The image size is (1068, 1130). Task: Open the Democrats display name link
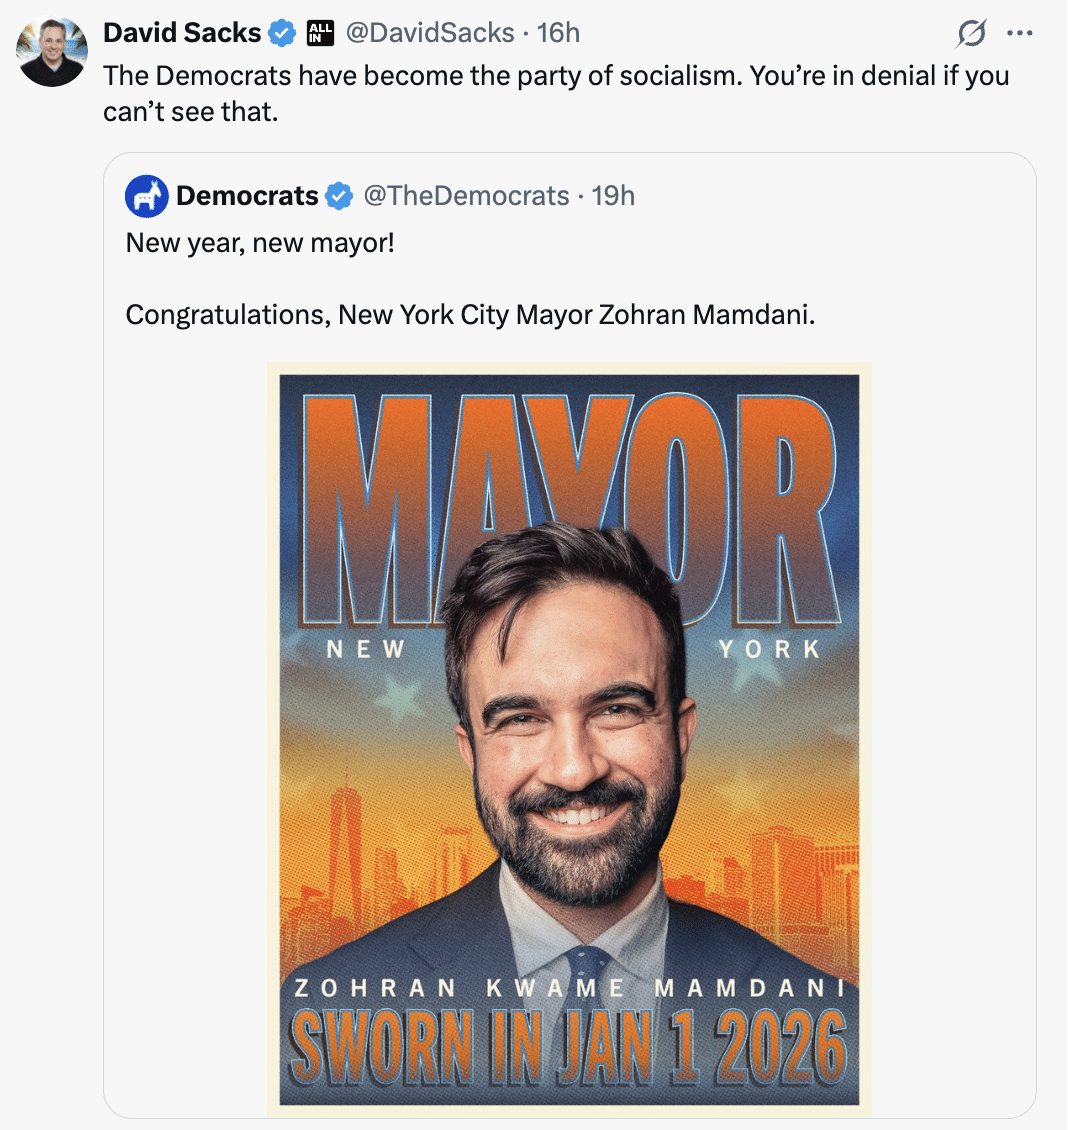(x=247, y=196)
